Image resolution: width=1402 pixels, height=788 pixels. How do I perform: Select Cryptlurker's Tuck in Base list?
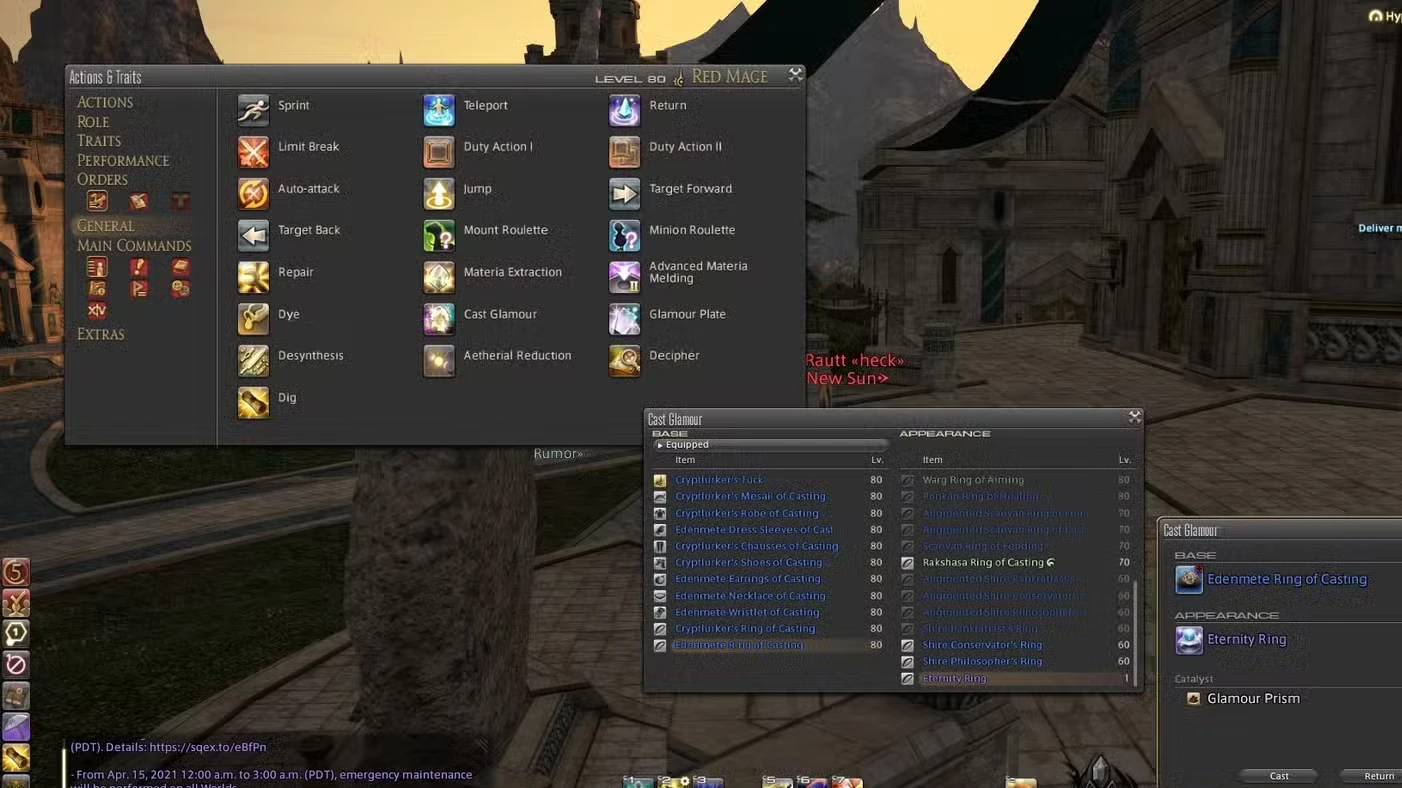click(x=769, y=480)
